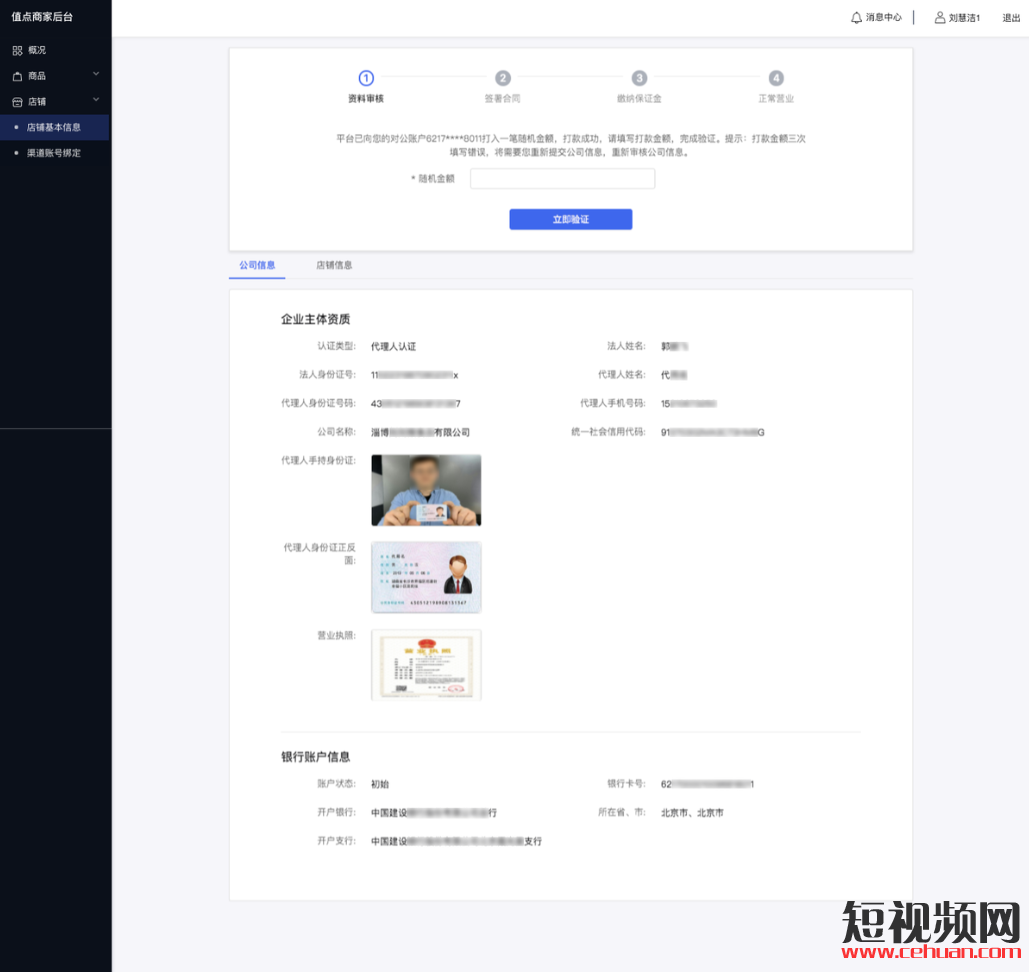This screenshot has height=972, width=1029.
Task: Click step 1 资料审核 circle
Action: click(366, 78)
